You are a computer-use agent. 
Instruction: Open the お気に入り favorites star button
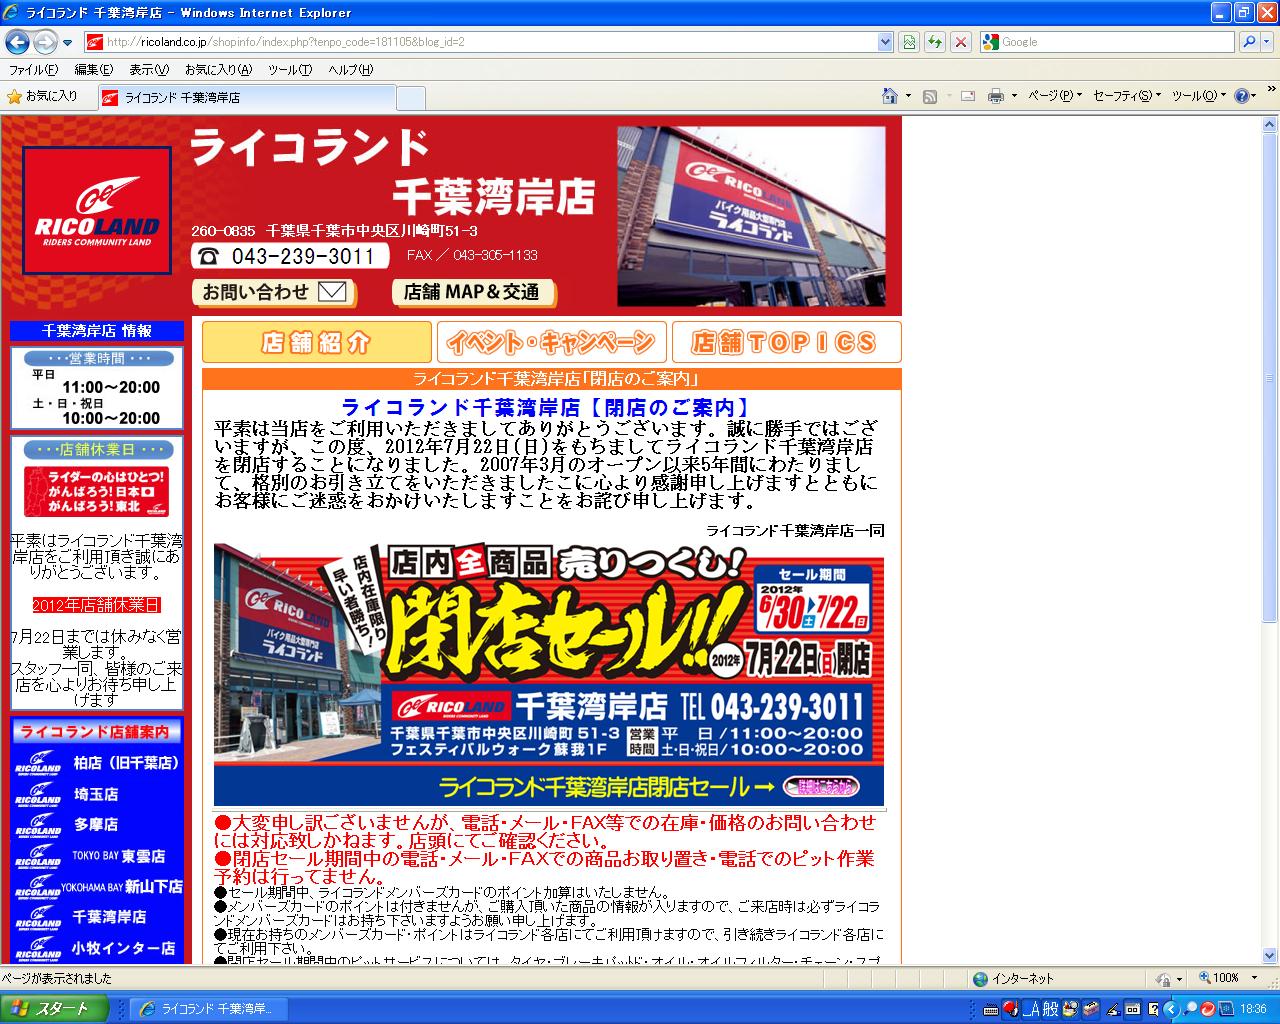pos(42,96)
